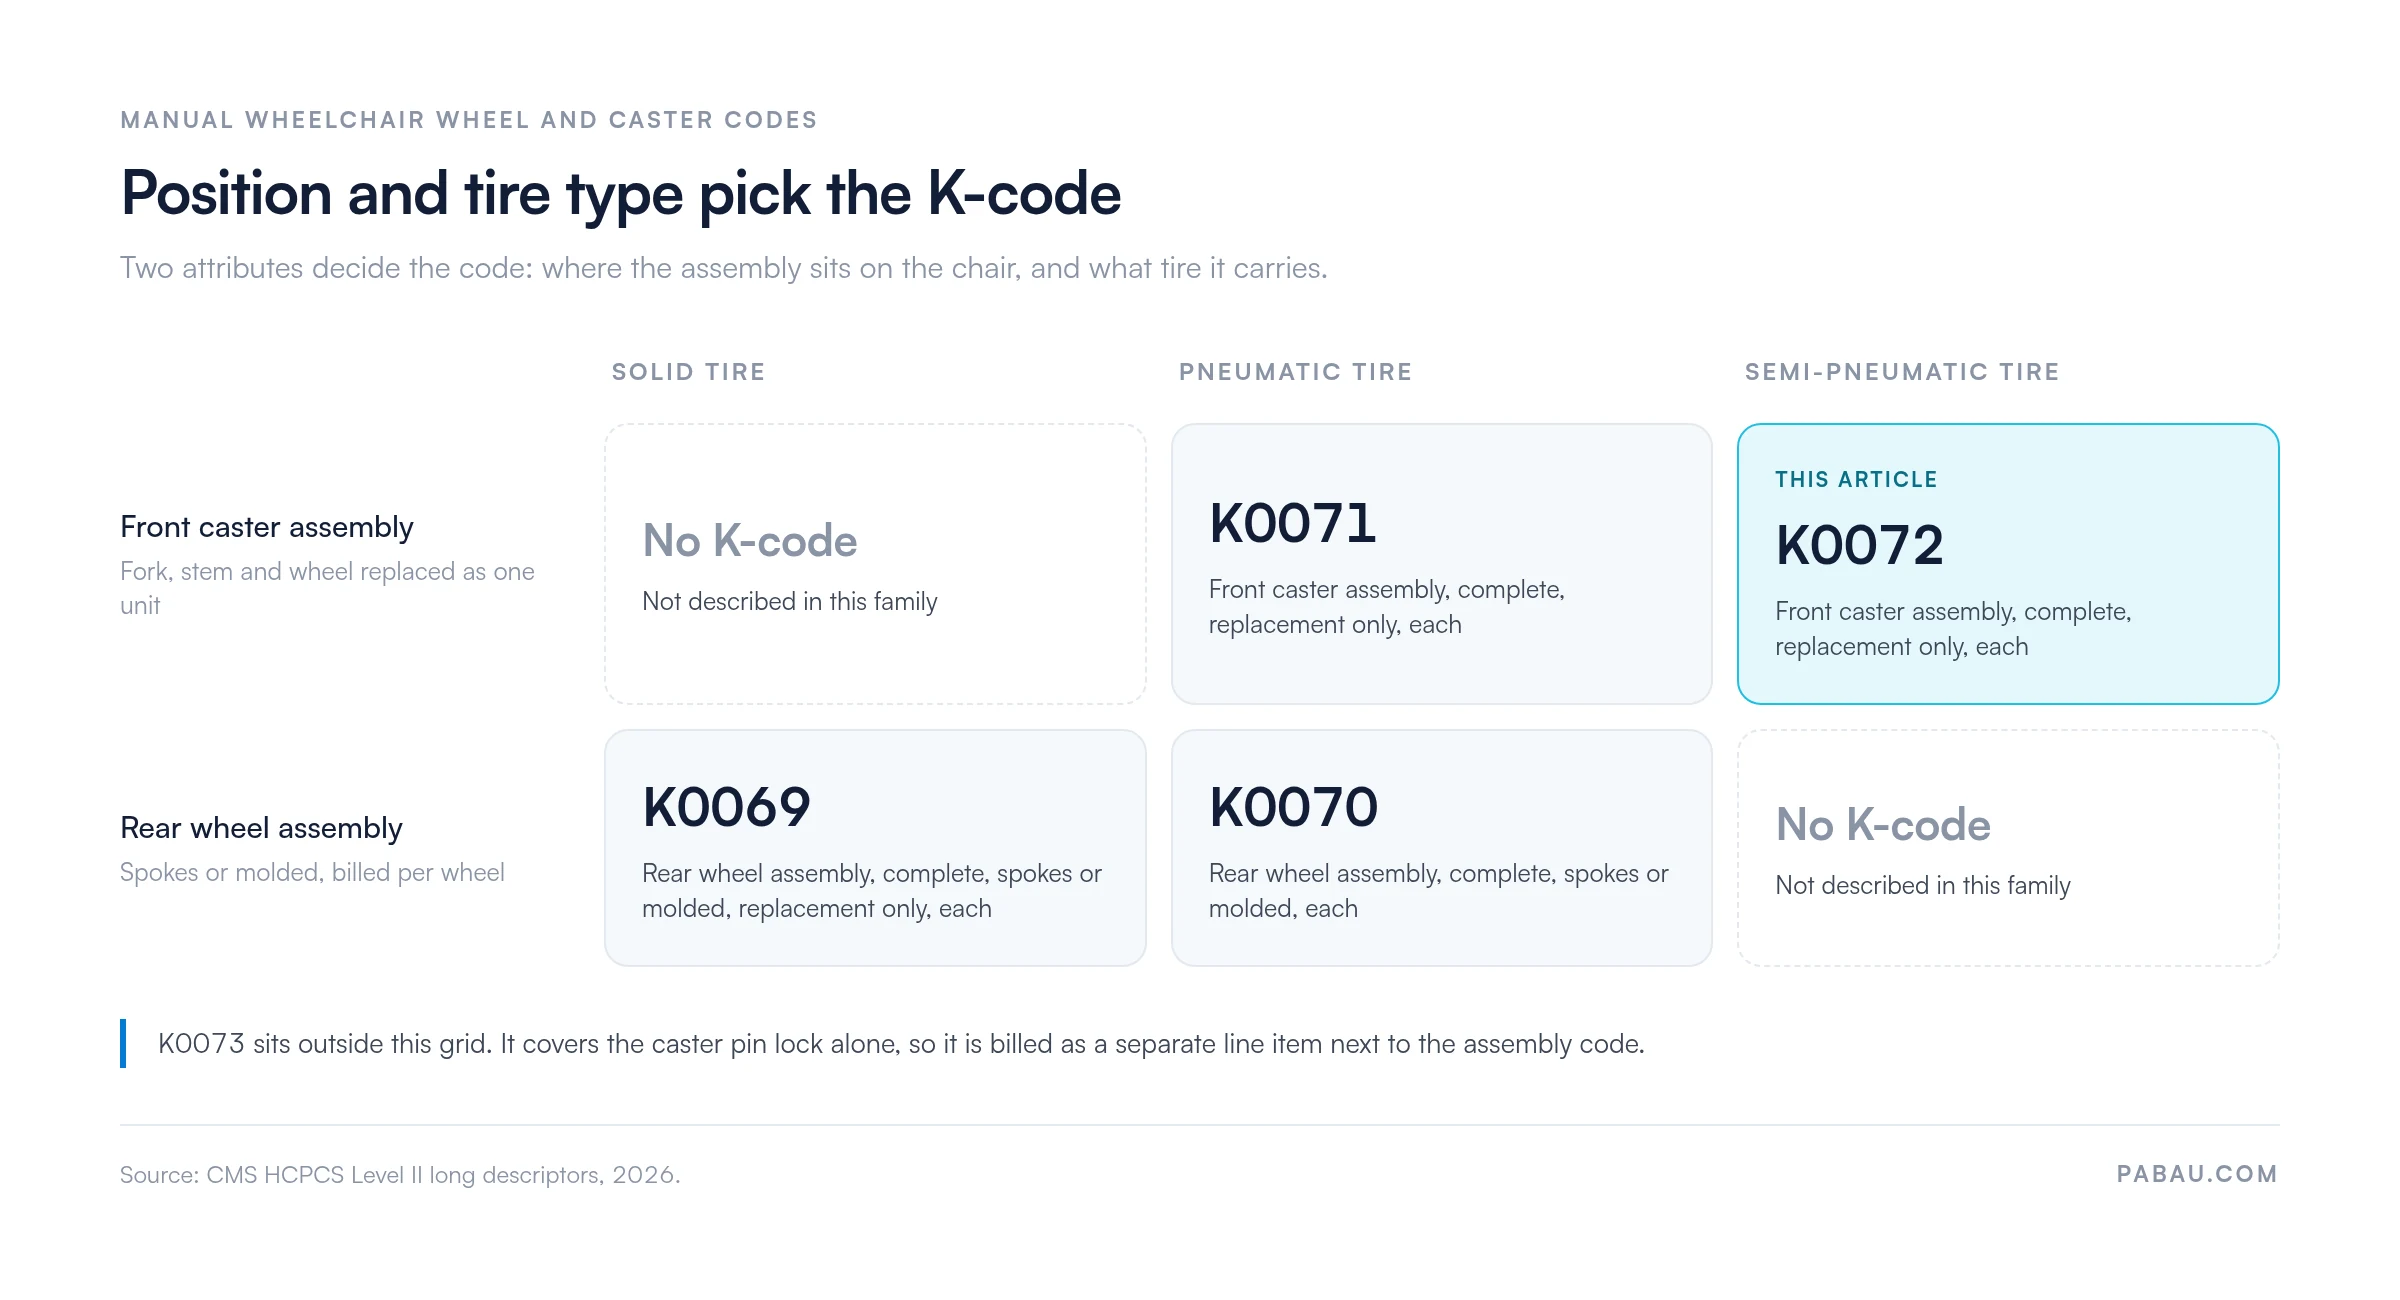The height and width of the screenshot is (1300, 2400).
Task: Click the MANUAL WHEELCHAIR WHEEL AND CASTER CODES label
Action: (469, 120)
